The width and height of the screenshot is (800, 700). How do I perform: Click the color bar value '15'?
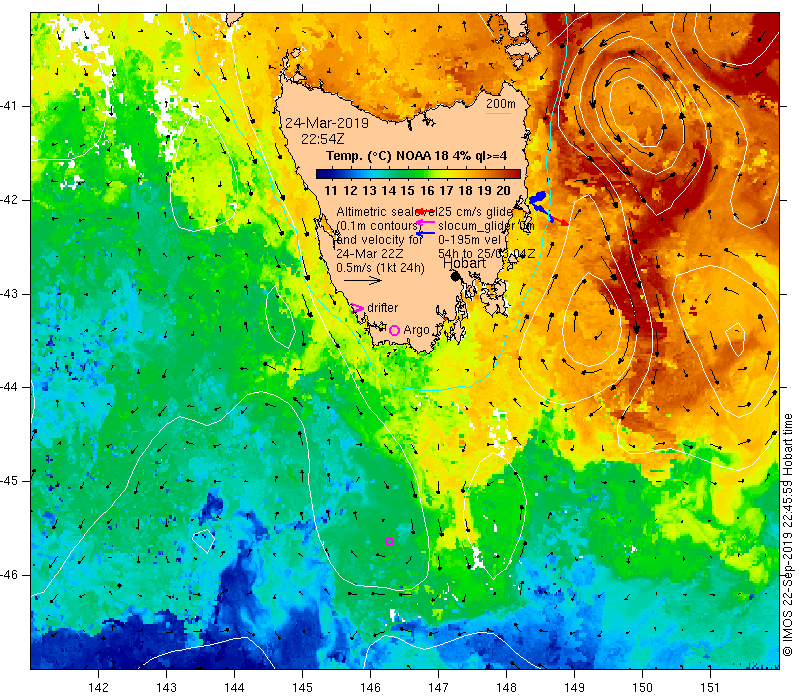click(407, 191)
